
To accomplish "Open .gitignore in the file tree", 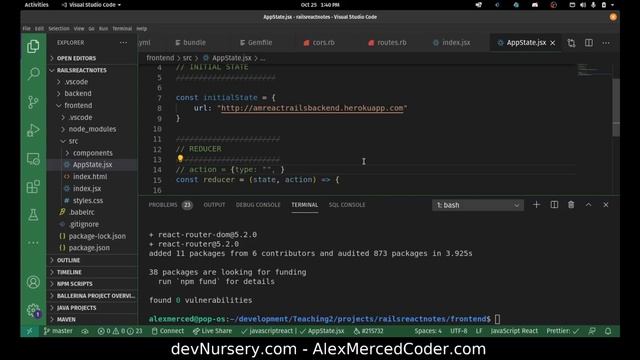I will pos(84,224).
